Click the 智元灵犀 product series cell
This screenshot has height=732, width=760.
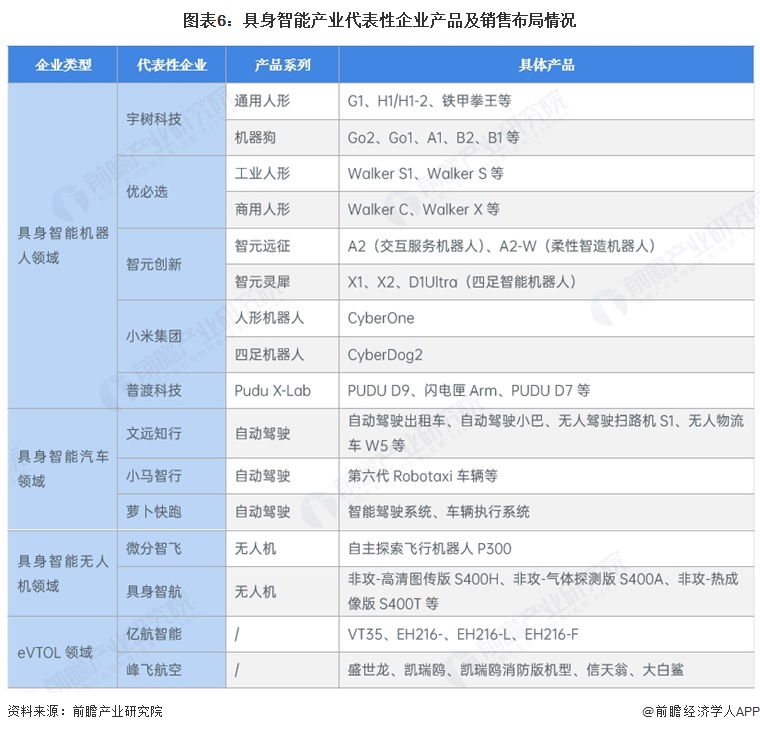282,282
